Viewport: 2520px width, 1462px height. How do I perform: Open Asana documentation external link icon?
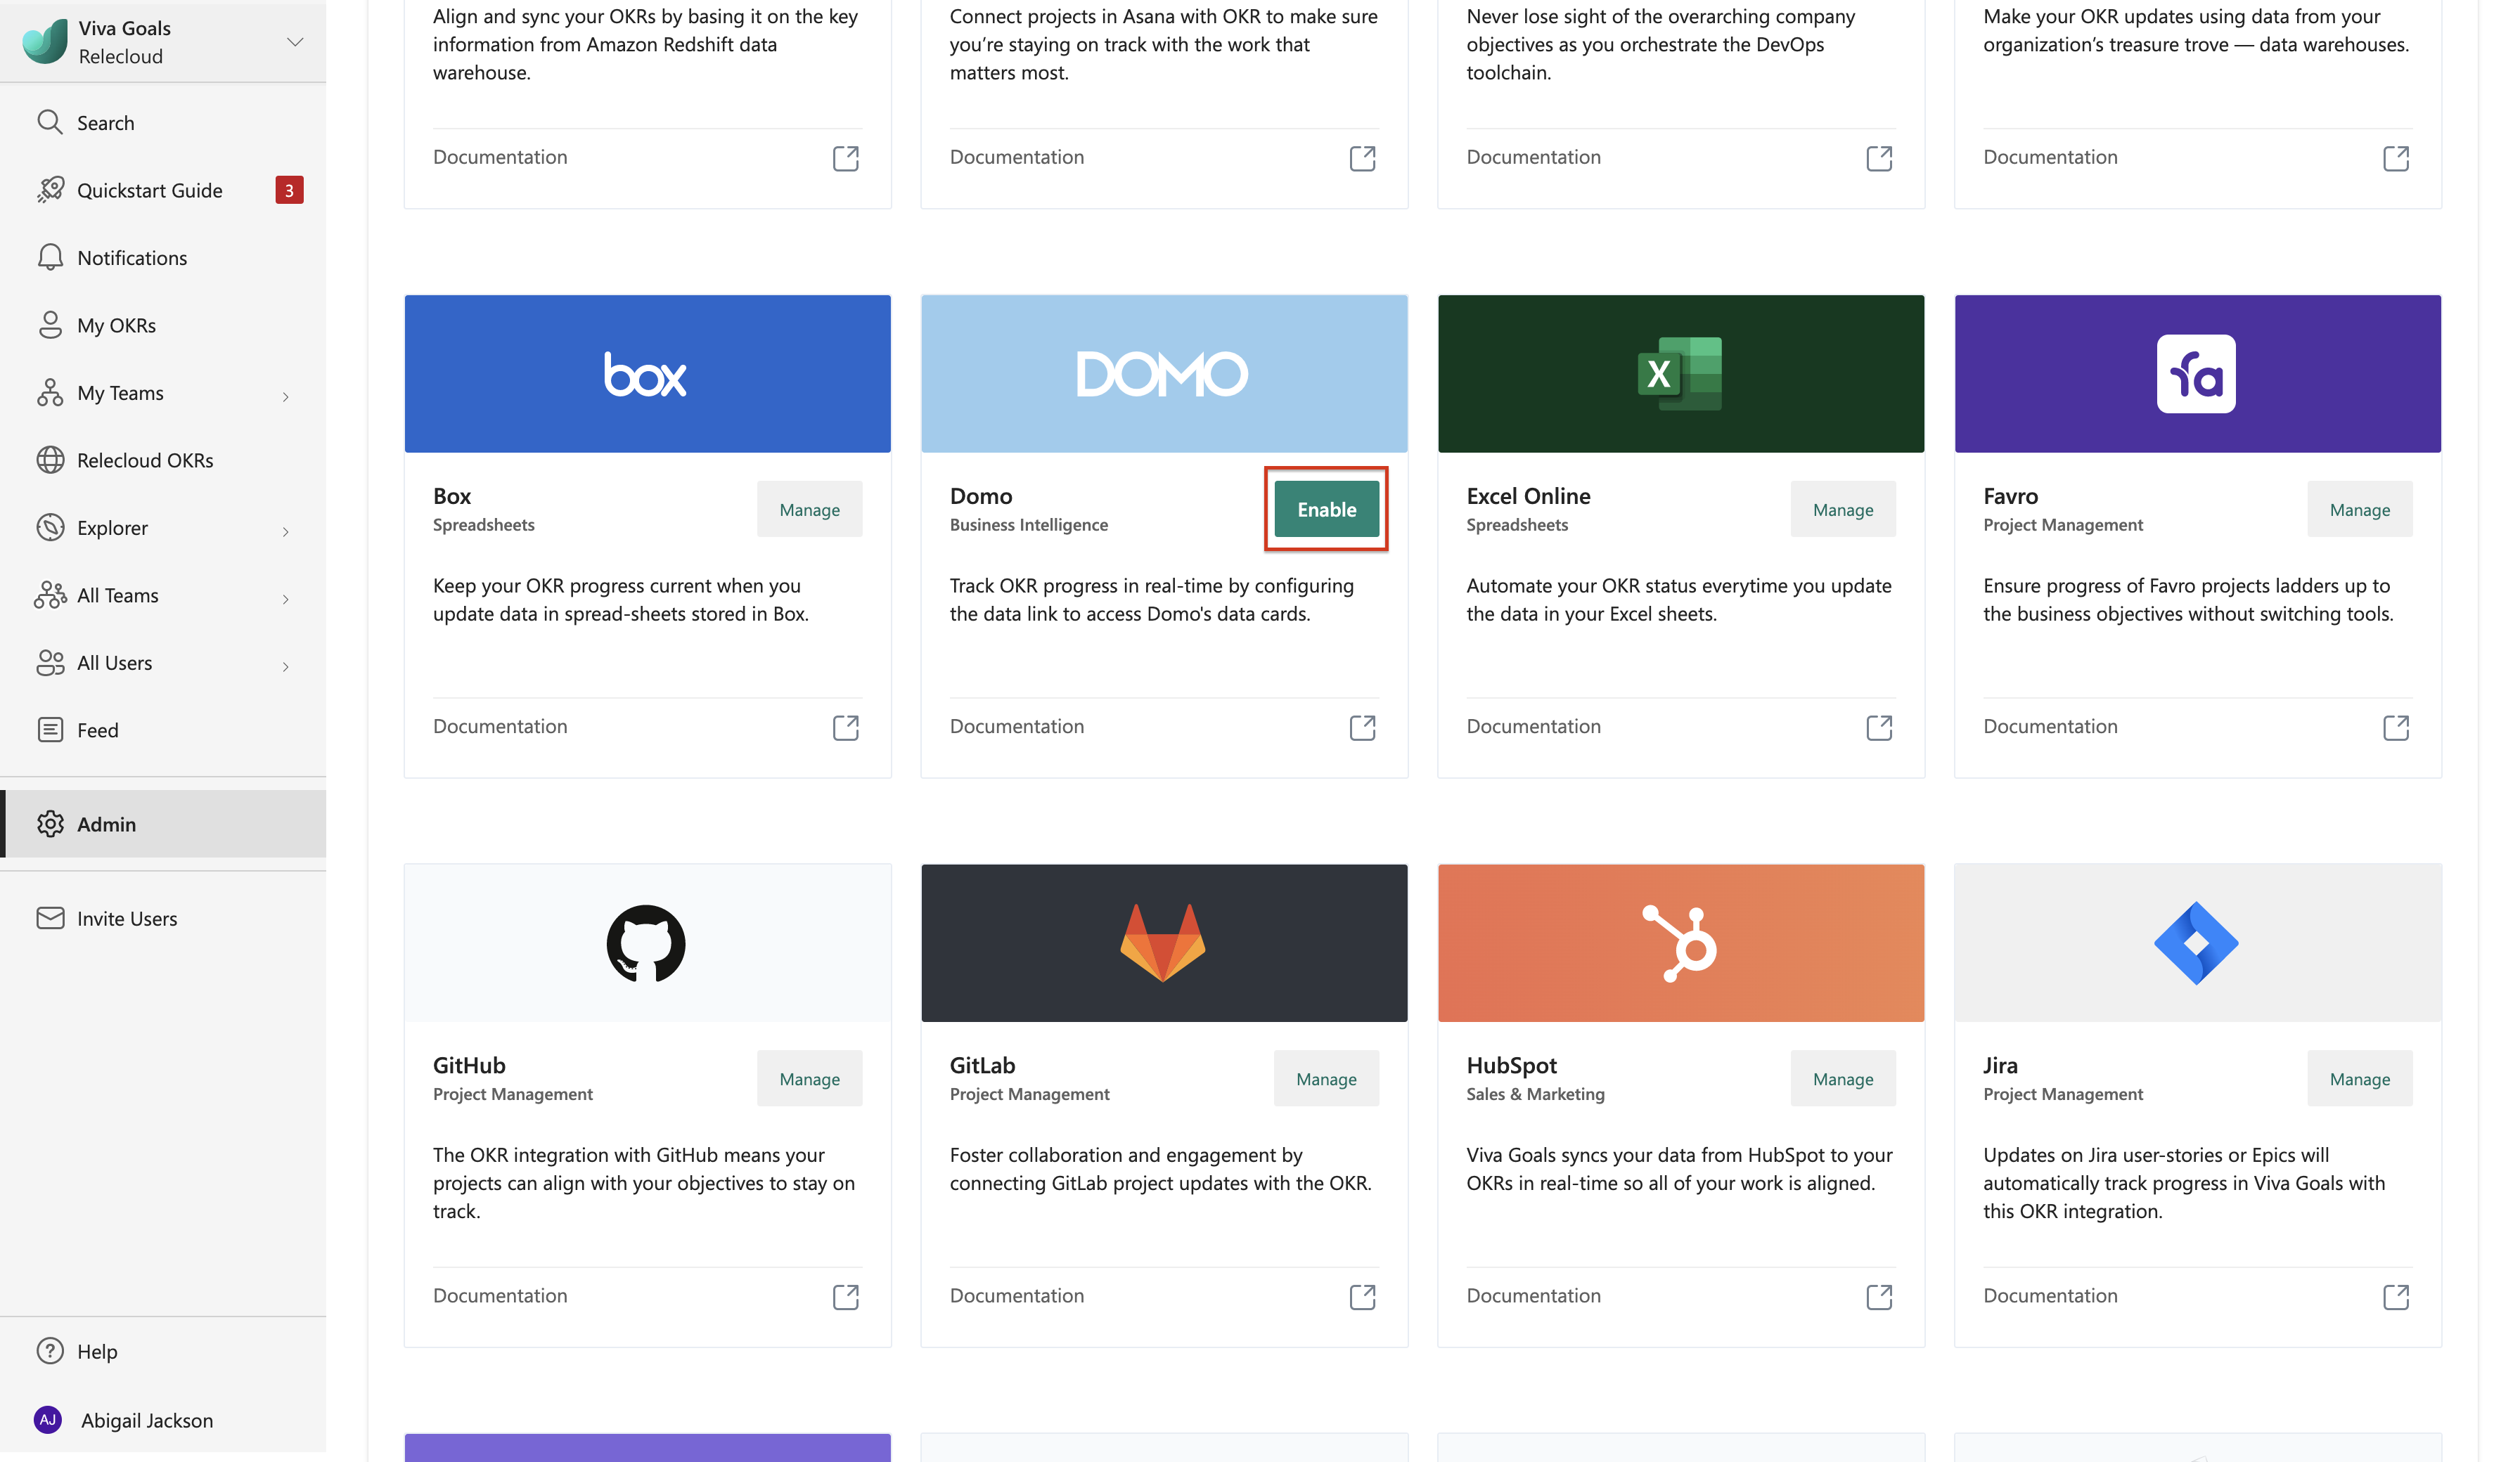point(1362,158)
